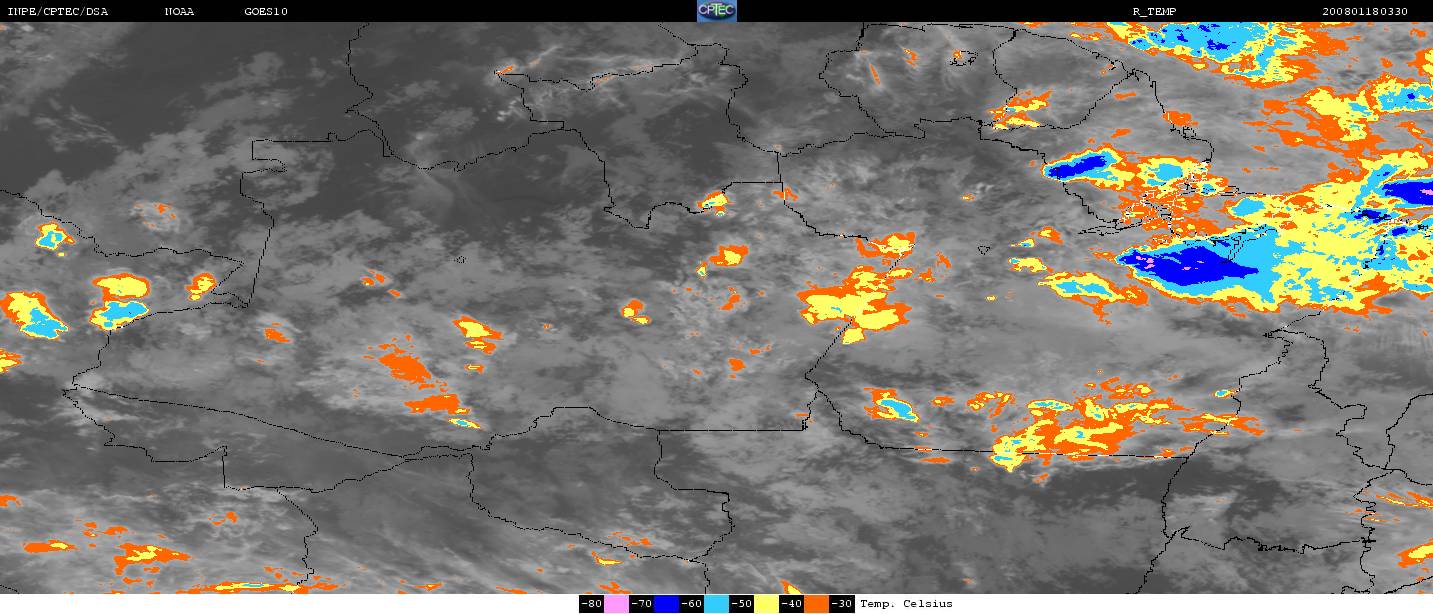Select the R_TEMP product label
Image resolution: width=1433 pixels, height=614 pixels.
pyautogui.click(x=1154, y=12)
